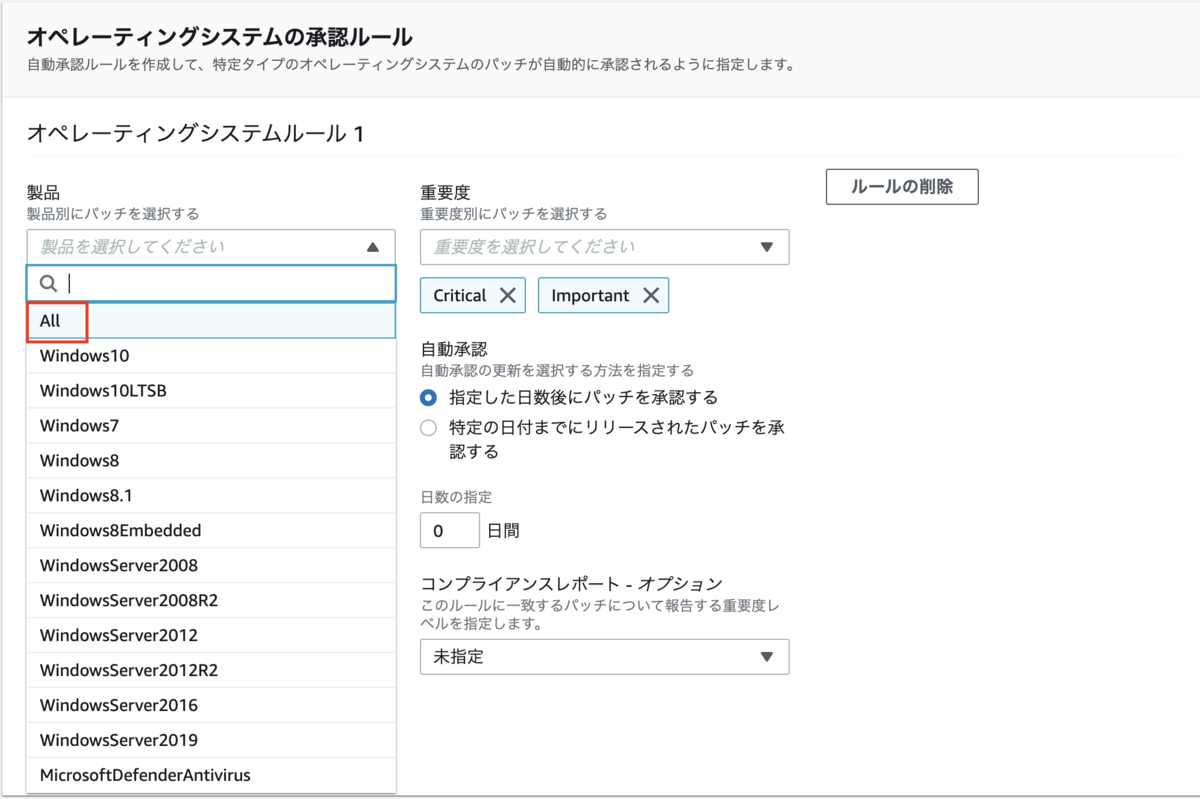Click the 自動承認 section label
This screenshot has height=799, width=1200.
453,350
